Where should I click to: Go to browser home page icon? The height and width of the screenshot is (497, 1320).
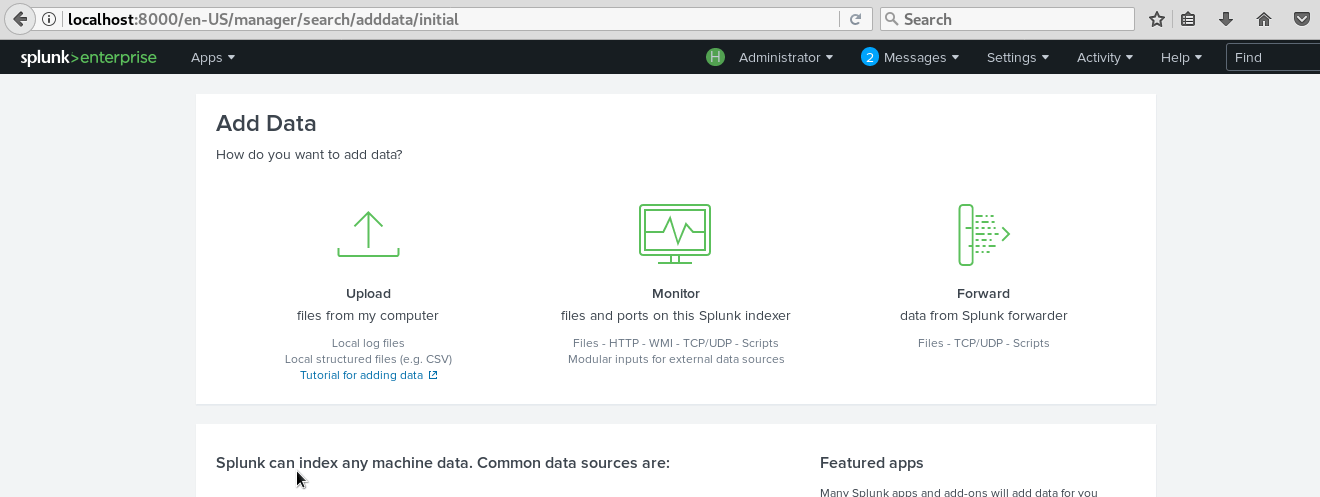[1264, 19]
